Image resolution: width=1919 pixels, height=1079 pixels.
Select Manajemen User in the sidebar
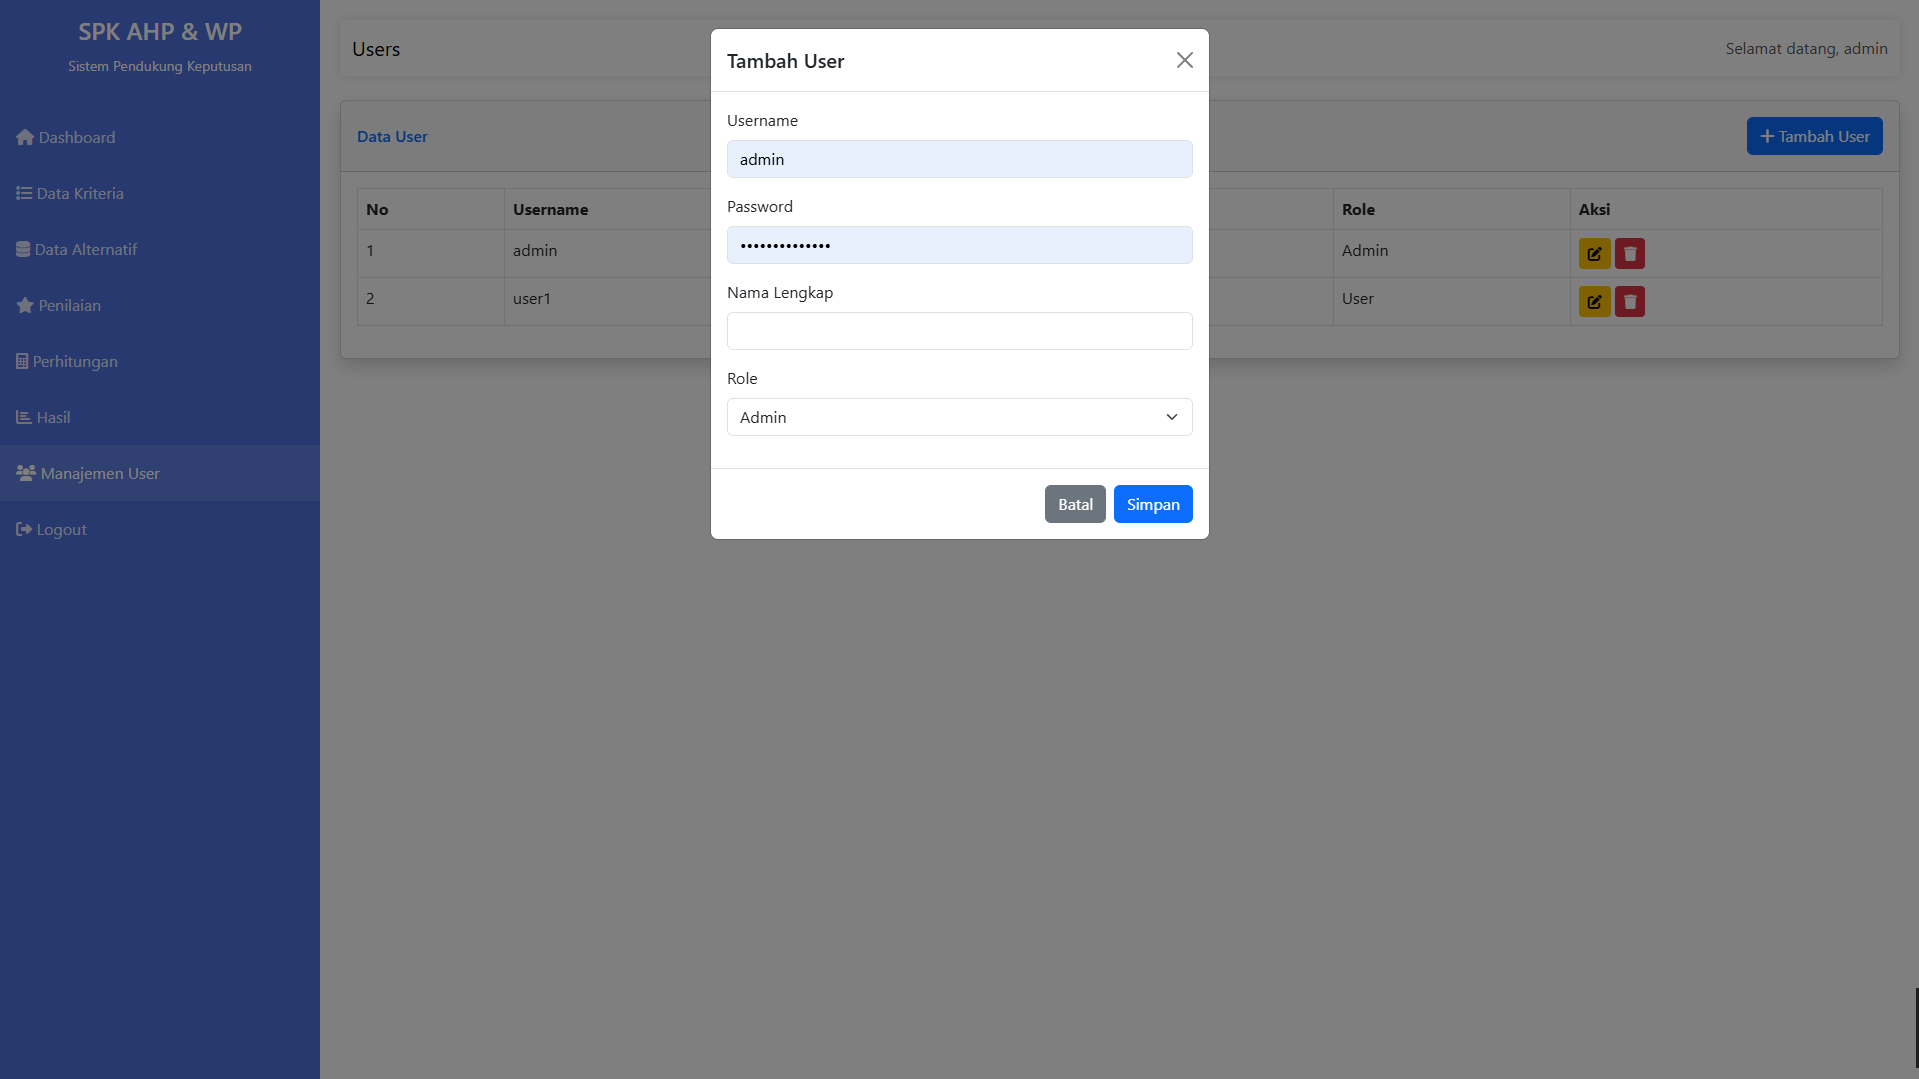[160, 473]
